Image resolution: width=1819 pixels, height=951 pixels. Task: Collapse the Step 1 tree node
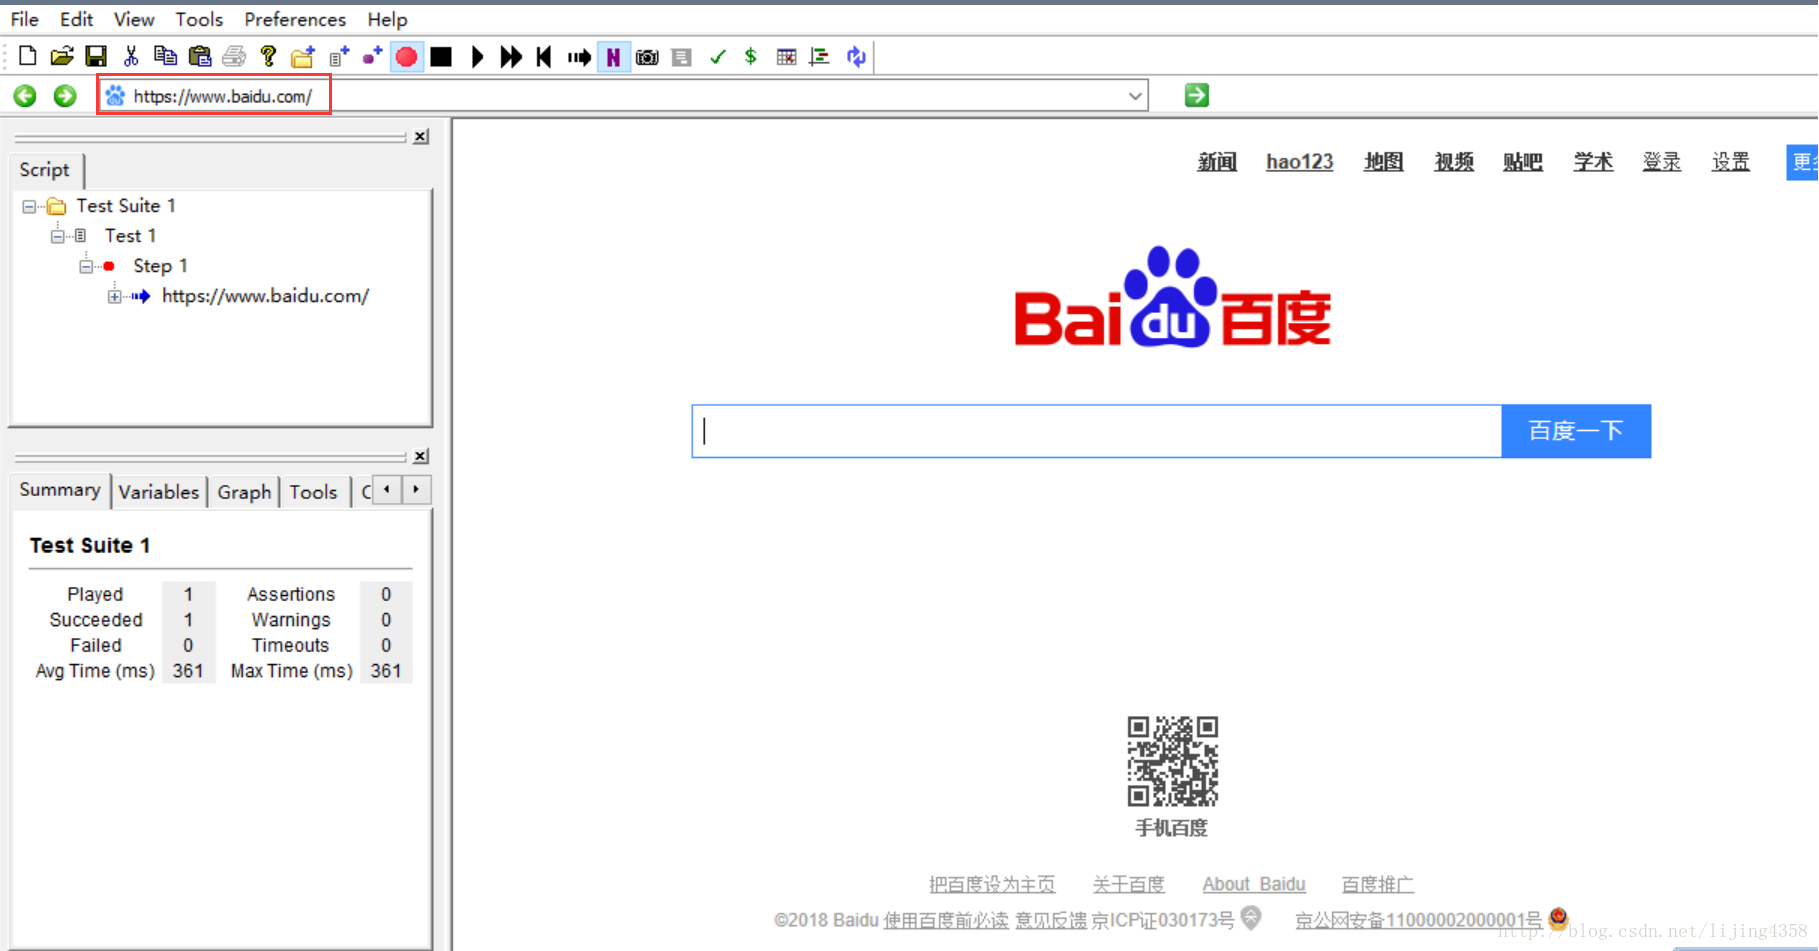86,266
